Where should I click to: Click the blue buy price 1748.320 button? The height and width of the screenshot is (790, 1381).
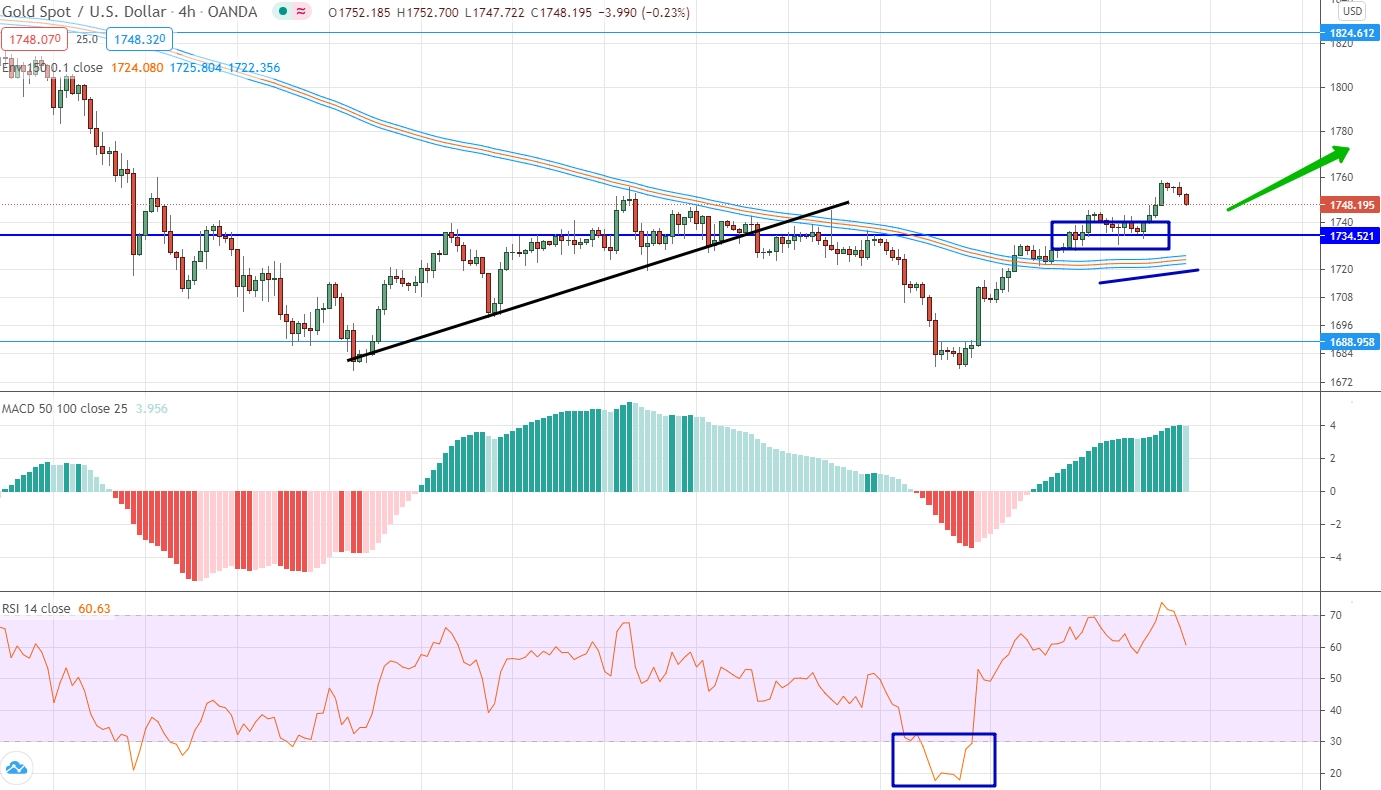141,39
